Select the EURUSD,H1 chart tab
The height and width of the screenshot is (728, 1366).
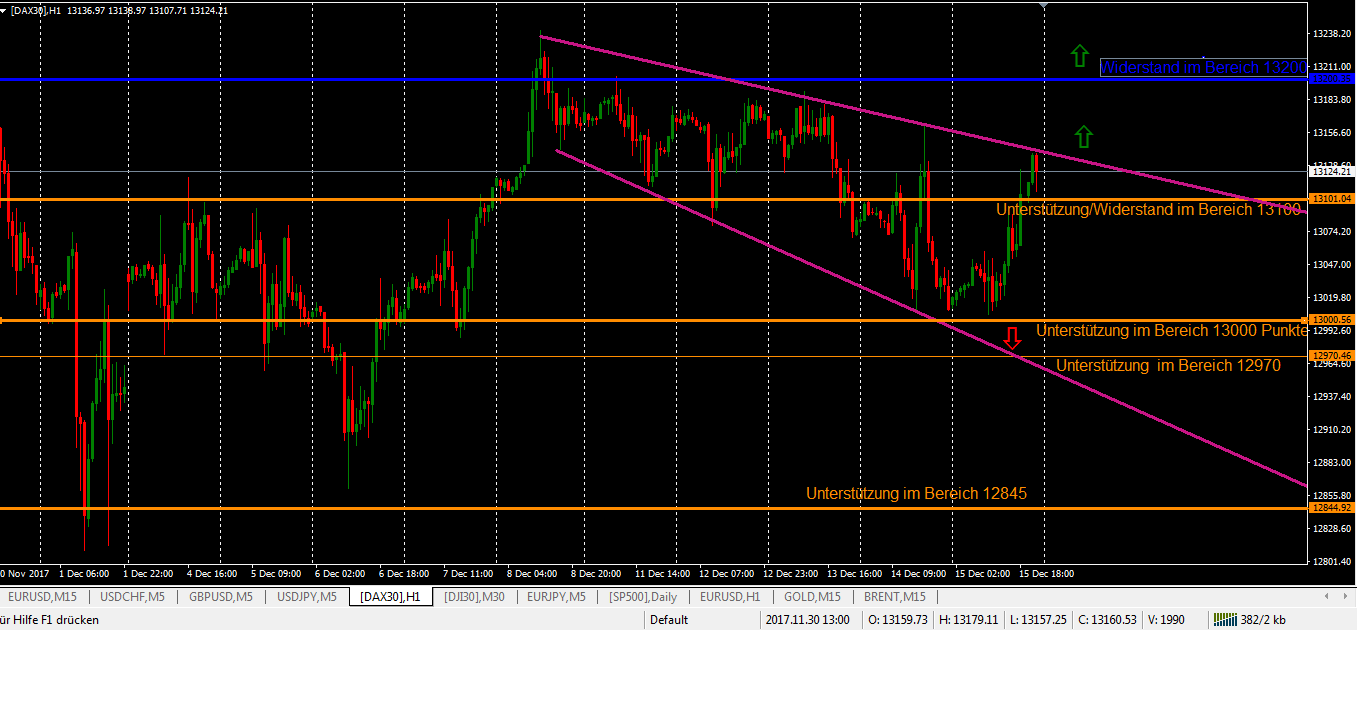coord(730,597)
